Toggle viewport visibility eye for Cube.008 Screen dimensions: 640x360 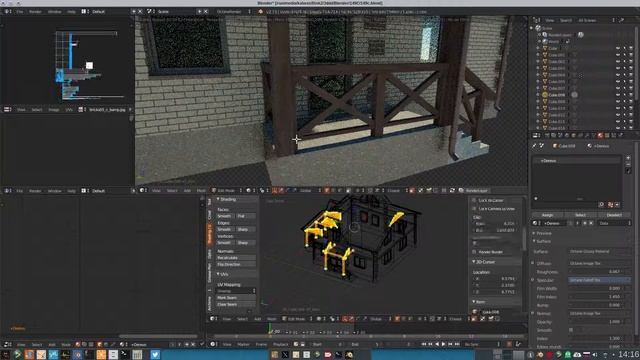click(x=618, y=95)
